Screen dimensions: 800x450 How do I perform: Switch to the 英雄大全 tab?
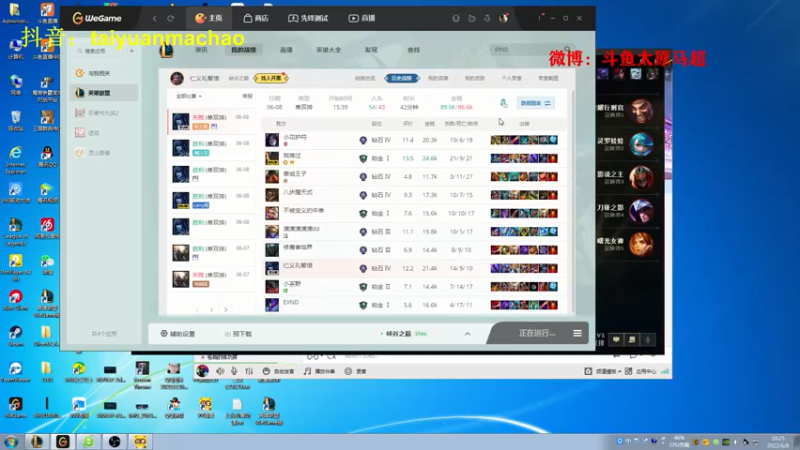click(x=328, y=49)
